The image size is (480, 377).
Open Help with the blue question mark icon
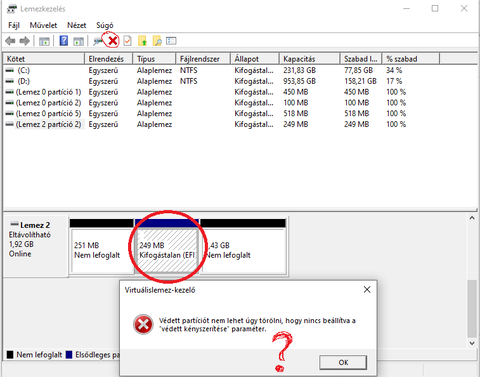(63, 41)
